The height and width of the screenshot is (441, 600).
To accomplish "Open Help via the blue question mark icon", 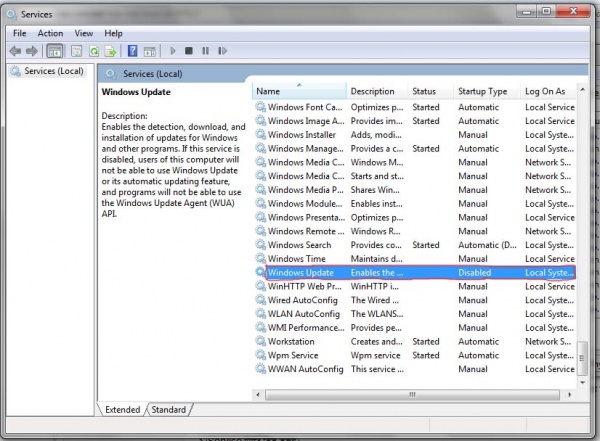I will pyautogui.click(x=131, y=51).
